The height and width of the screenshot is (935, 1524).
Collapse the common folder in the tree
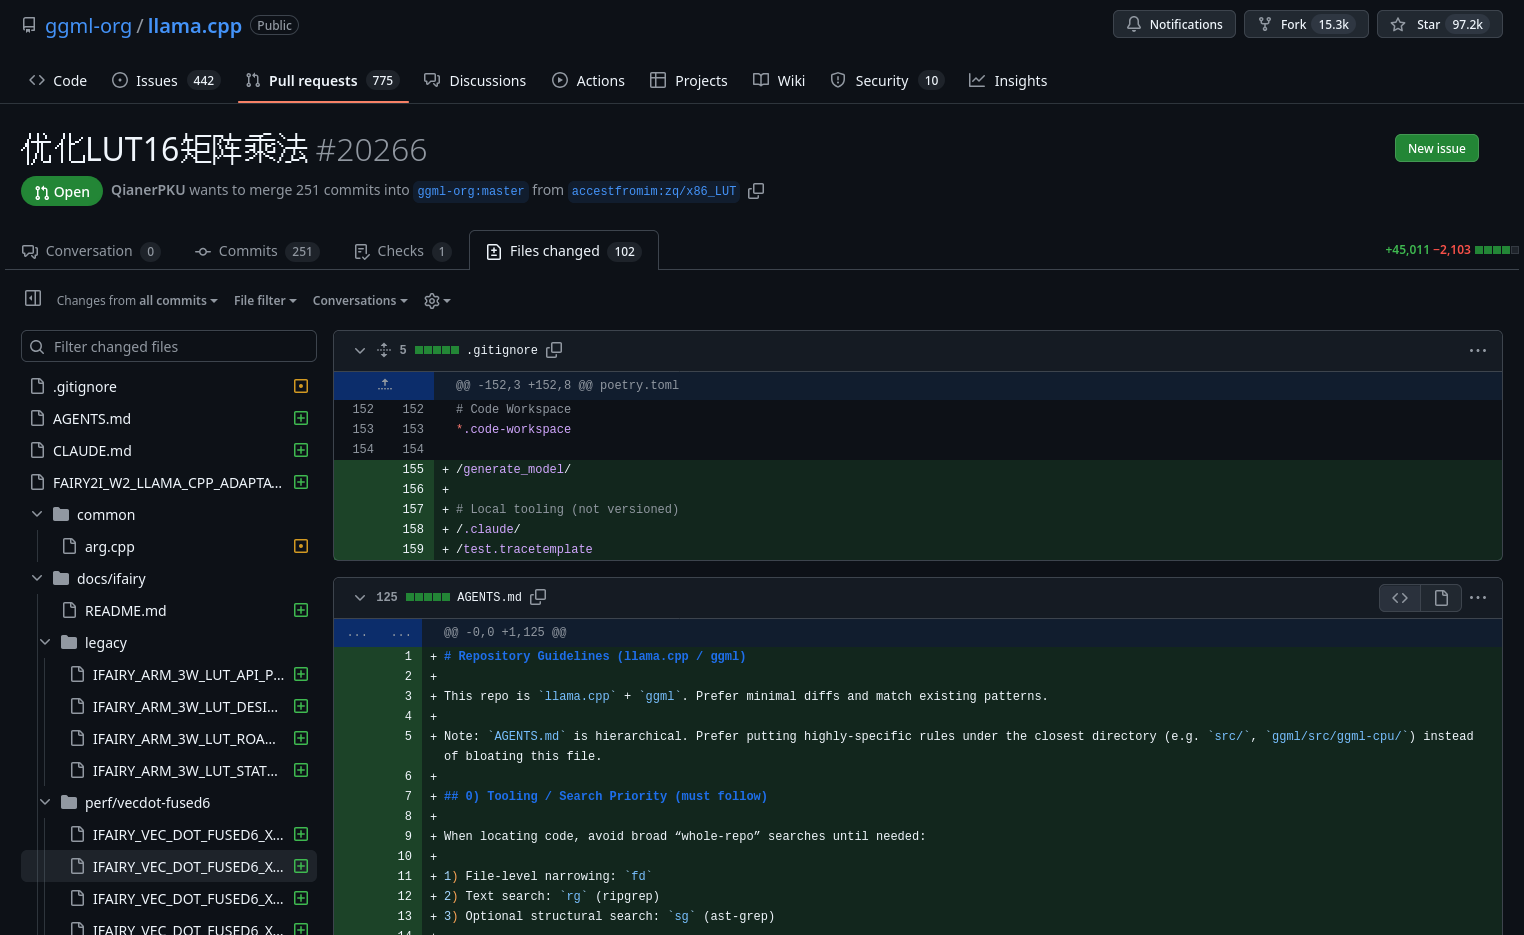37,514
